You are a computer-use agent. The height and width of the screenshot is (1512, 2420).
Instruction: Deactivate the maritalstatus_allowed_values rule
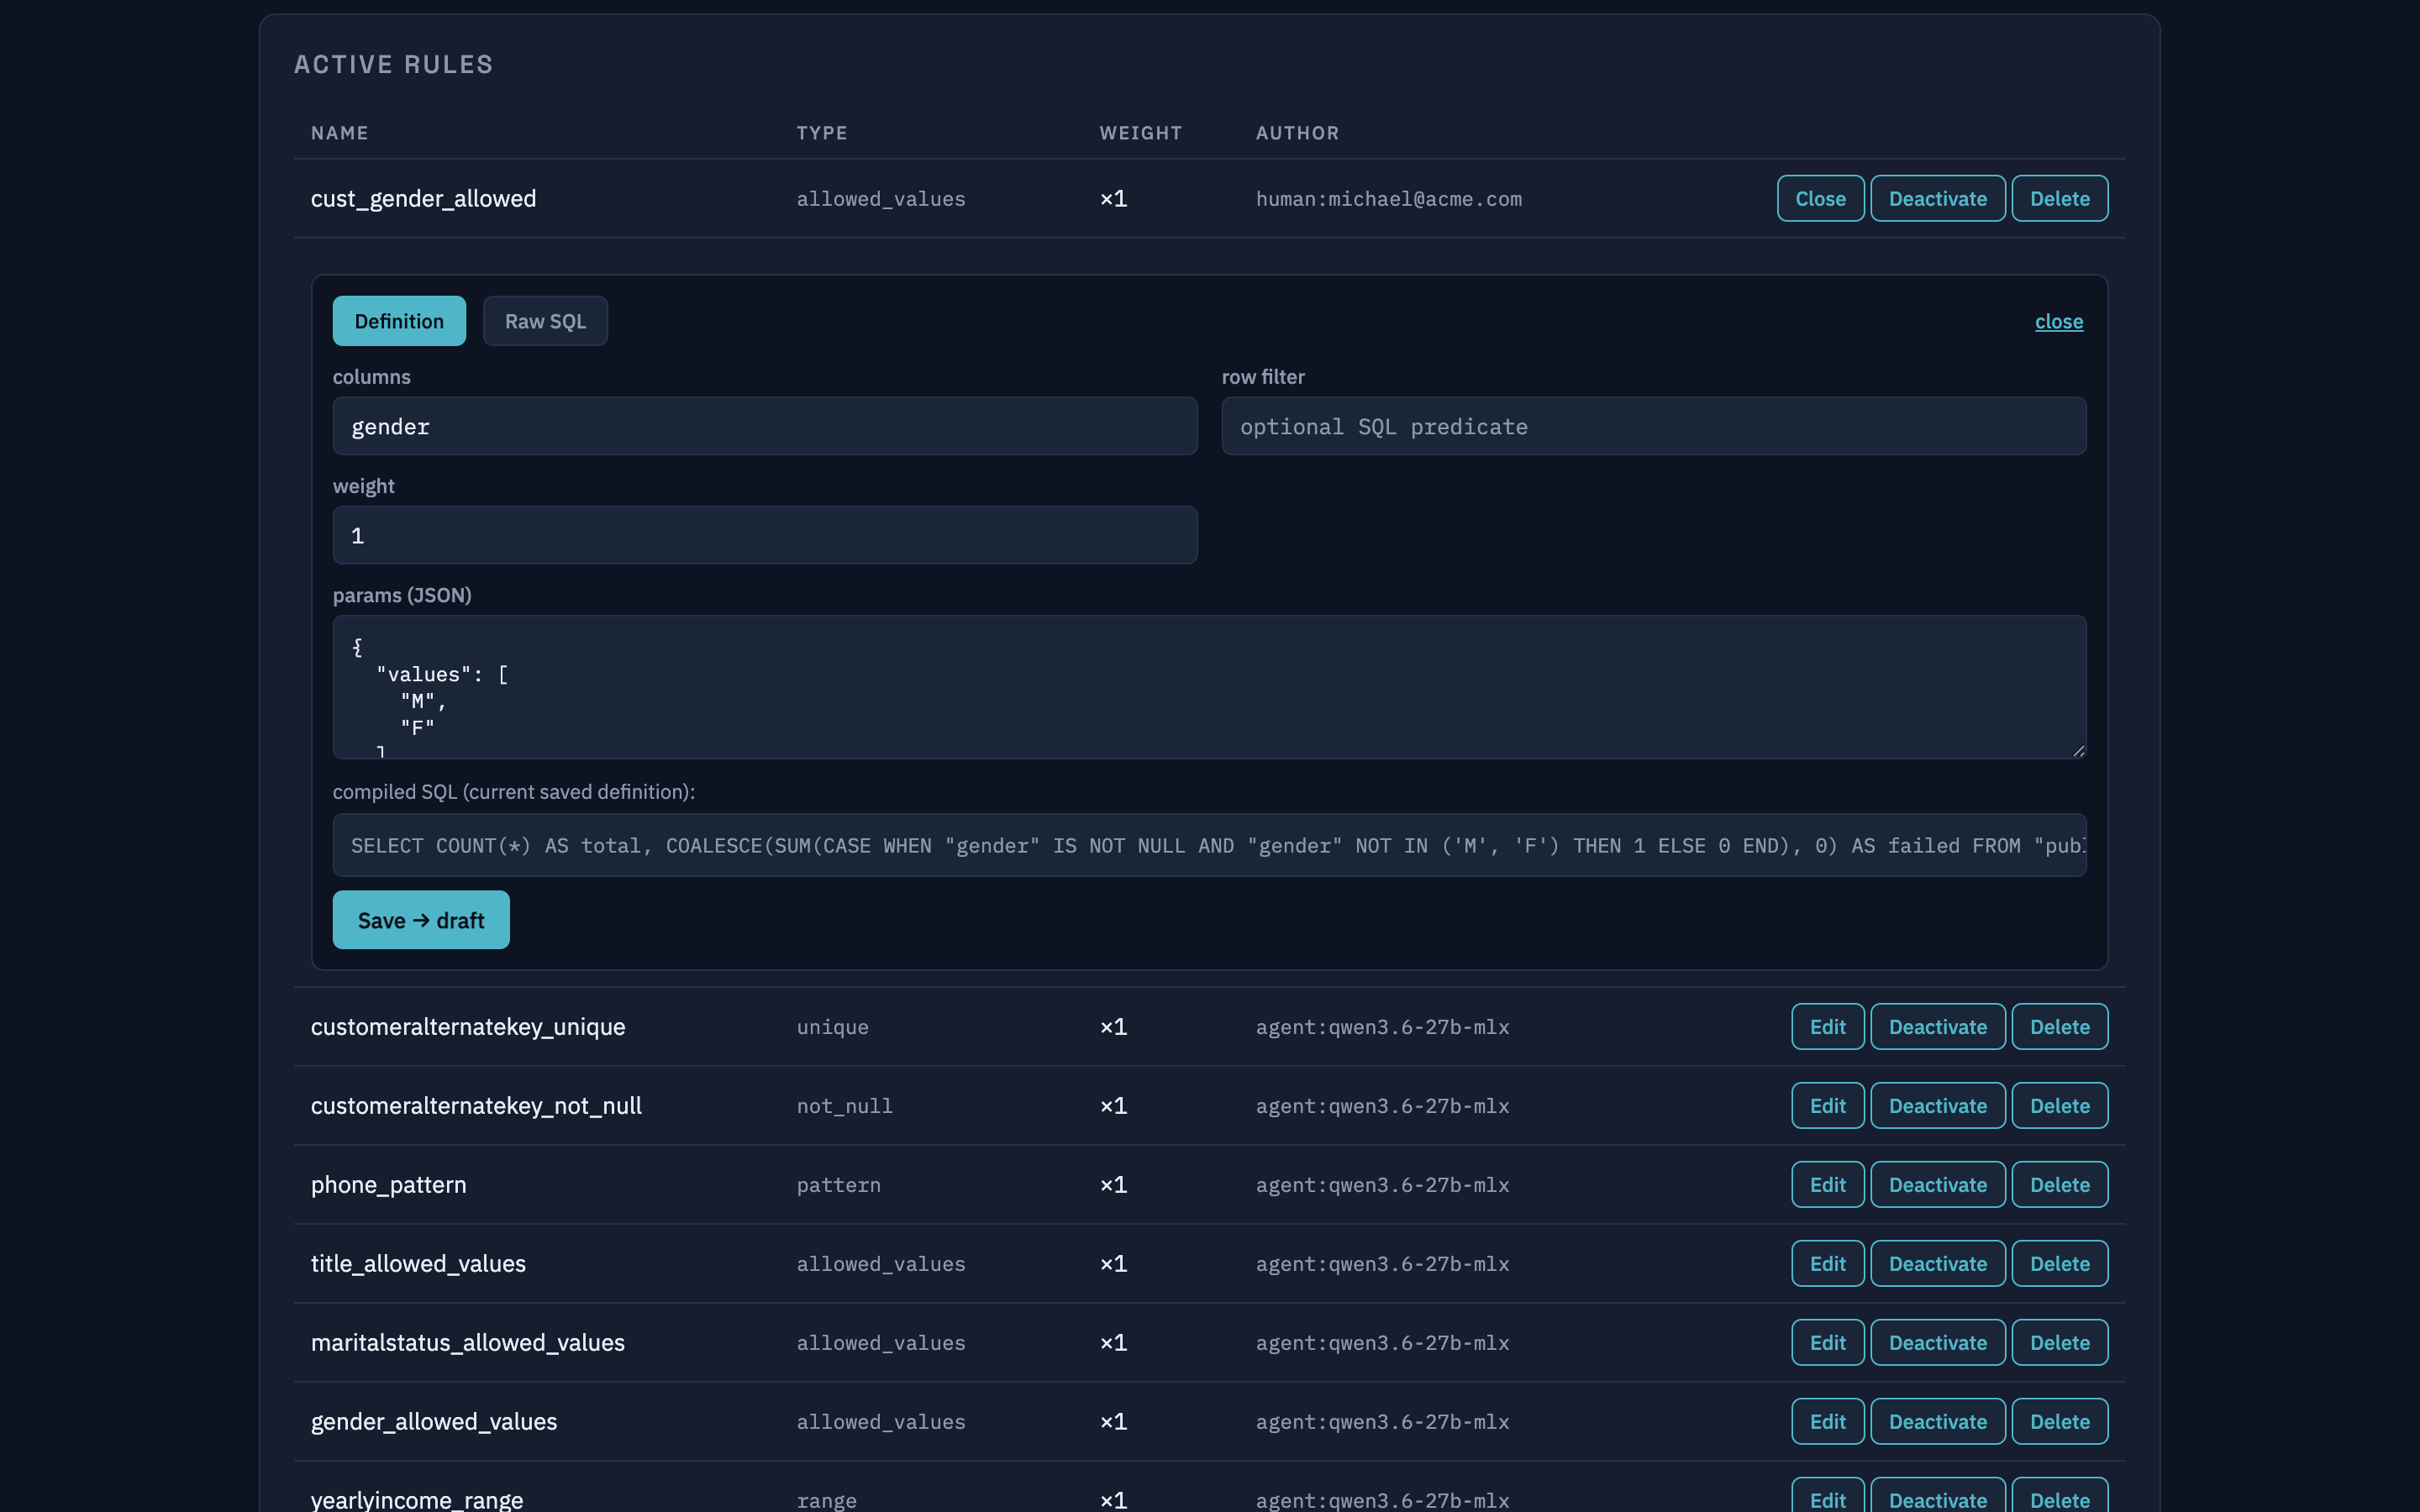[1938, 1342]
